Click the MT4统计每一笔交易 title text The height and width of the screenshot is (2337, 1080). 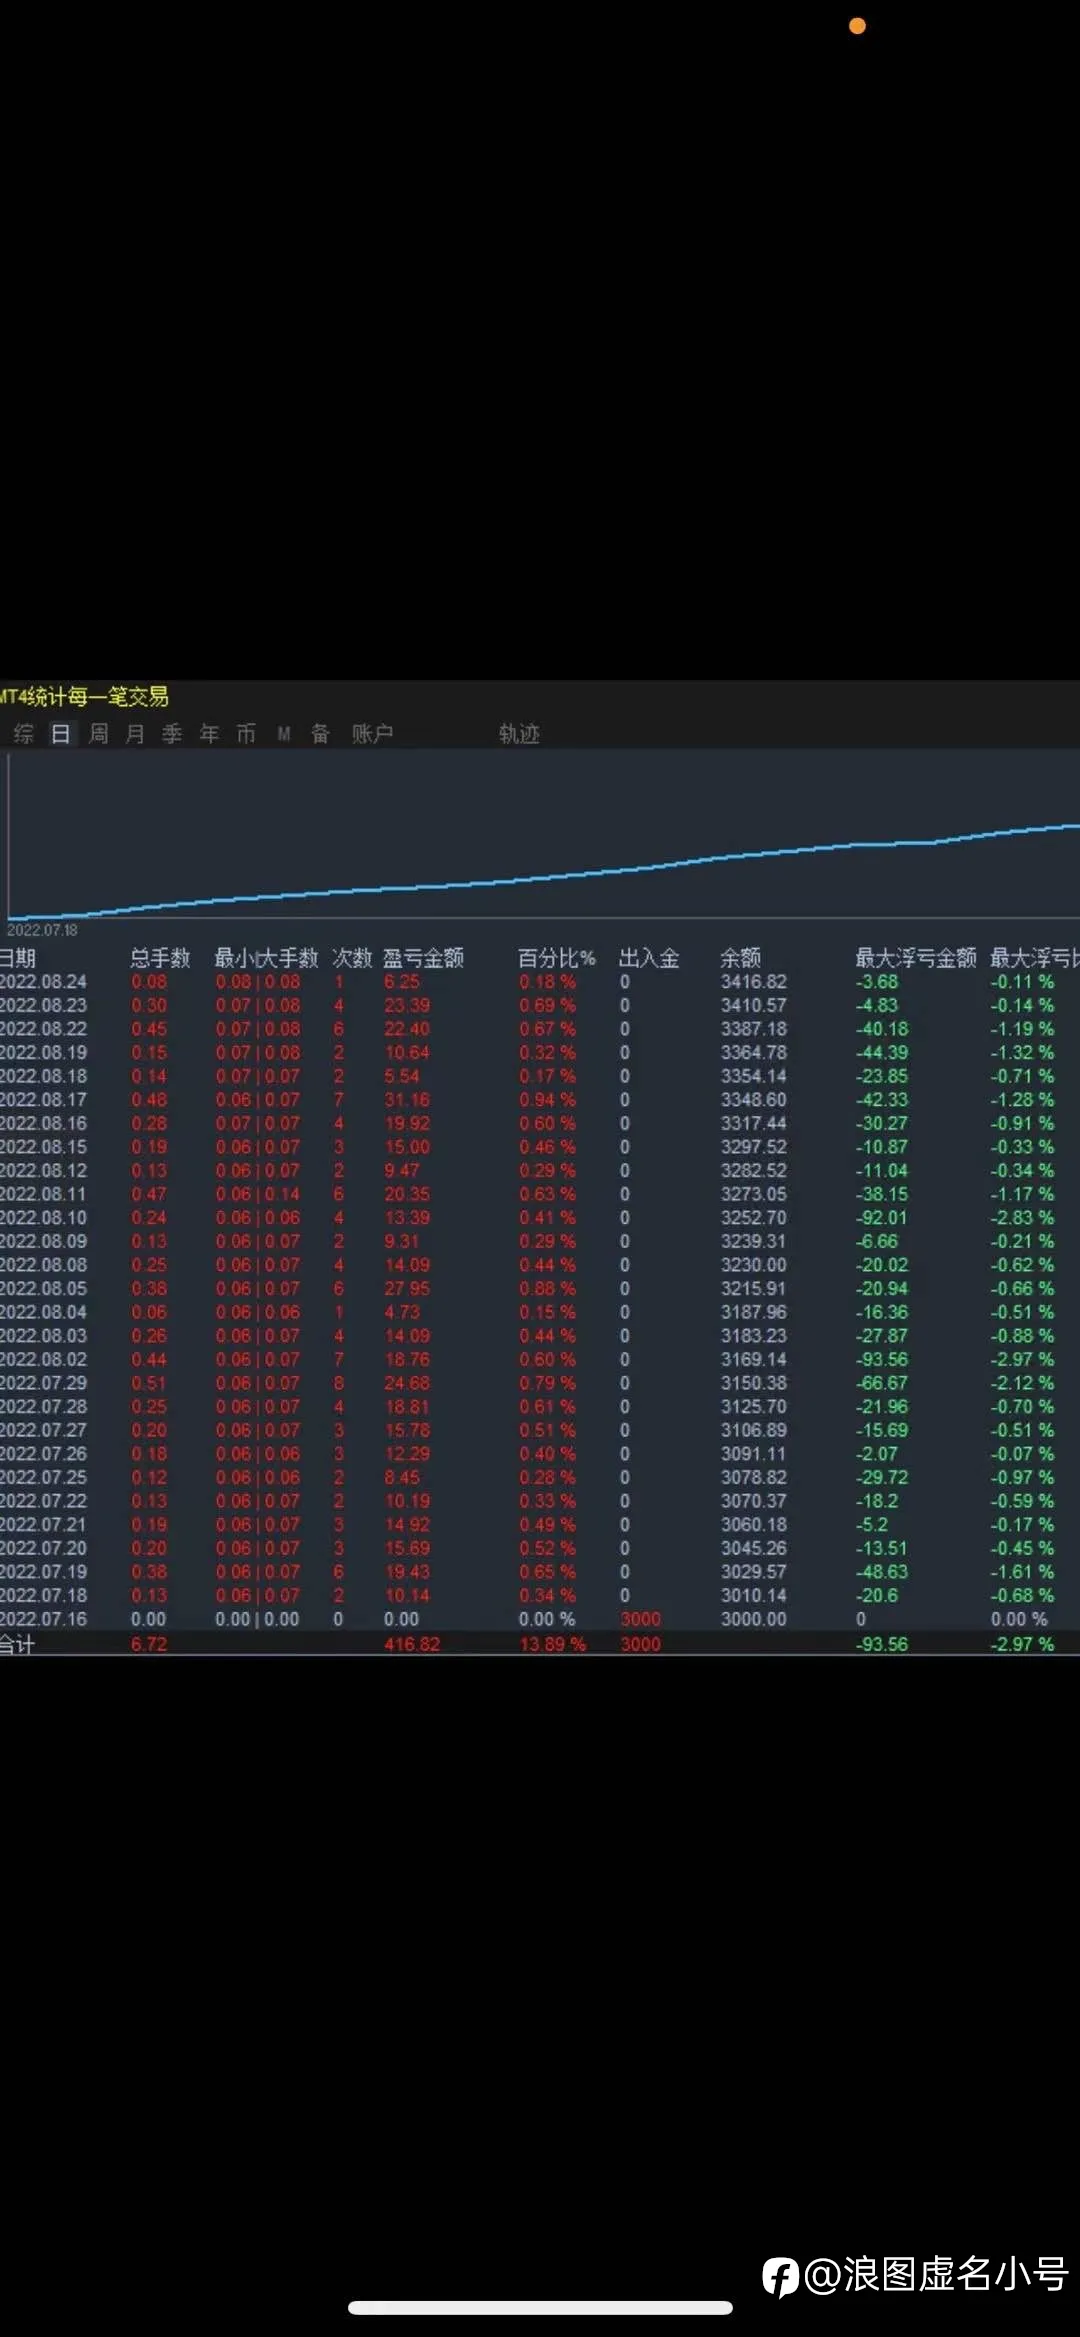coord(84,697)
